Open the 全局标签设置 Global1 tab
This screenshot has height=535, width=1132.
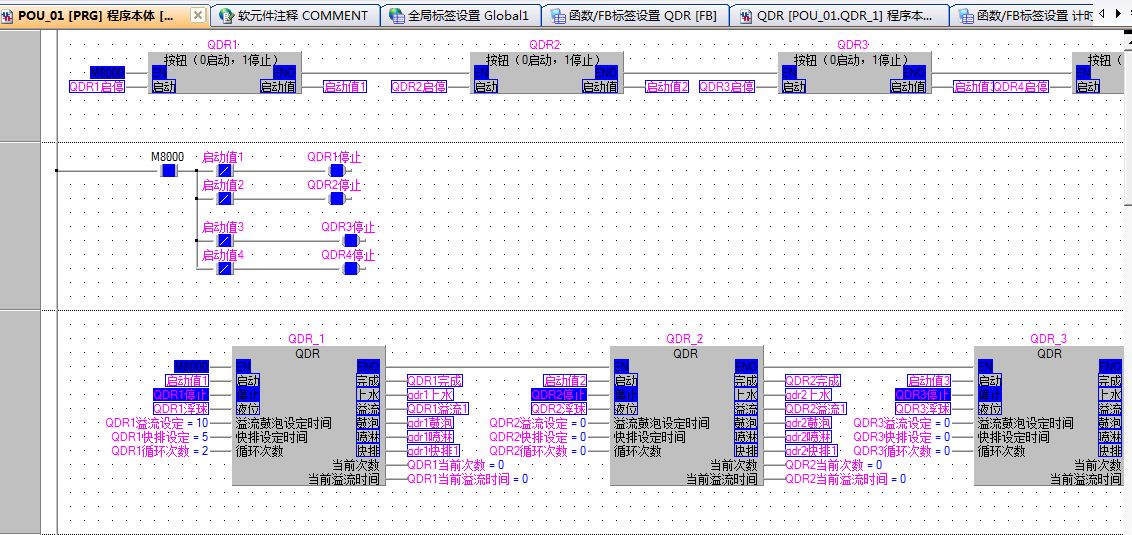pos(467,16)
